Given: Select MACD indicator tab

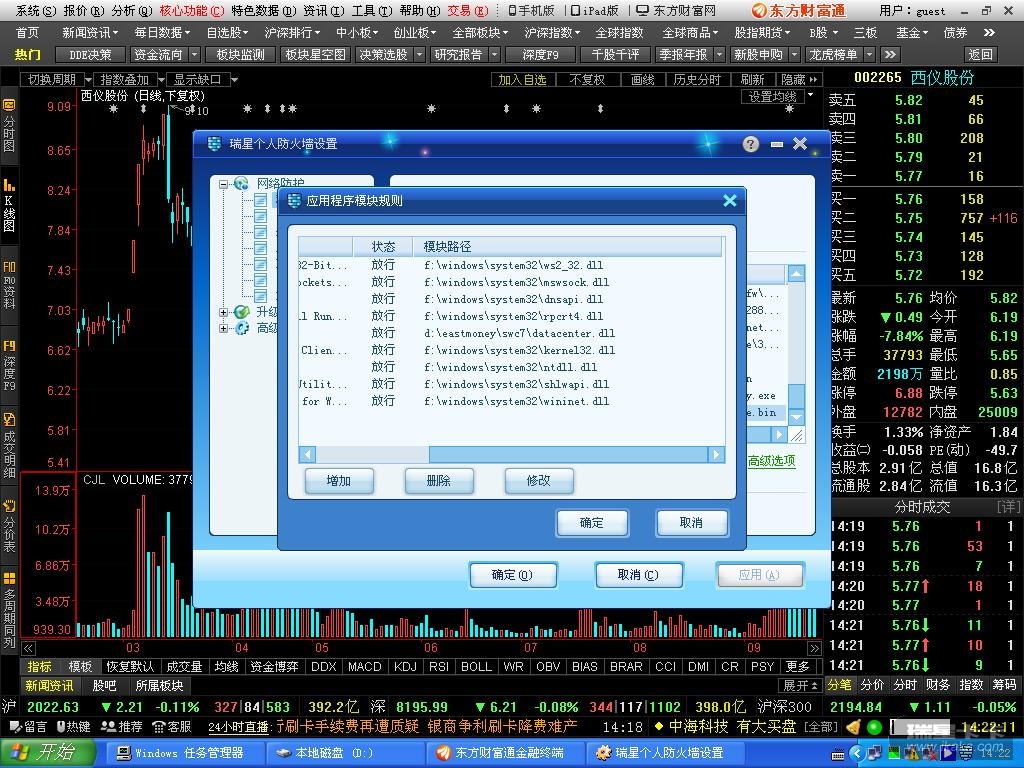Looking at the screenshot, I should point(364,666).
